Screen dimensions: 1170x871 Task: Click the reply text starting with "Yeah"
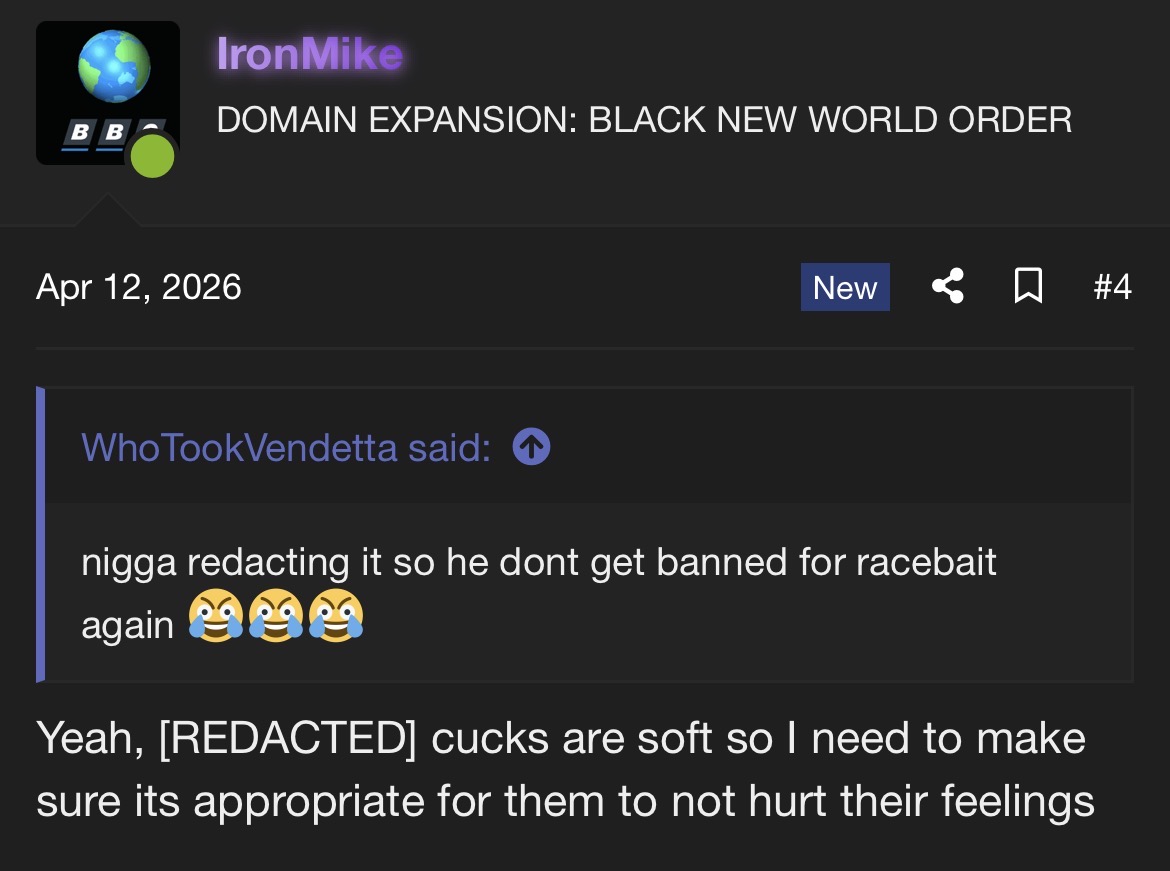[565, 769]
